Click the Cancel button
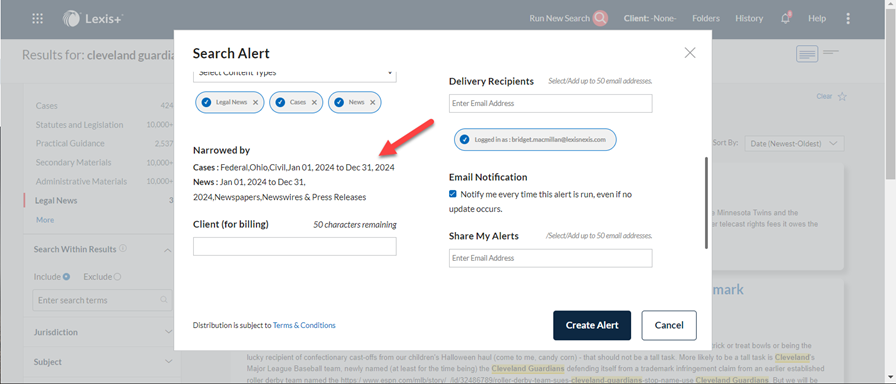The width and height of the screenshot is (896, 384). (669, 325)
